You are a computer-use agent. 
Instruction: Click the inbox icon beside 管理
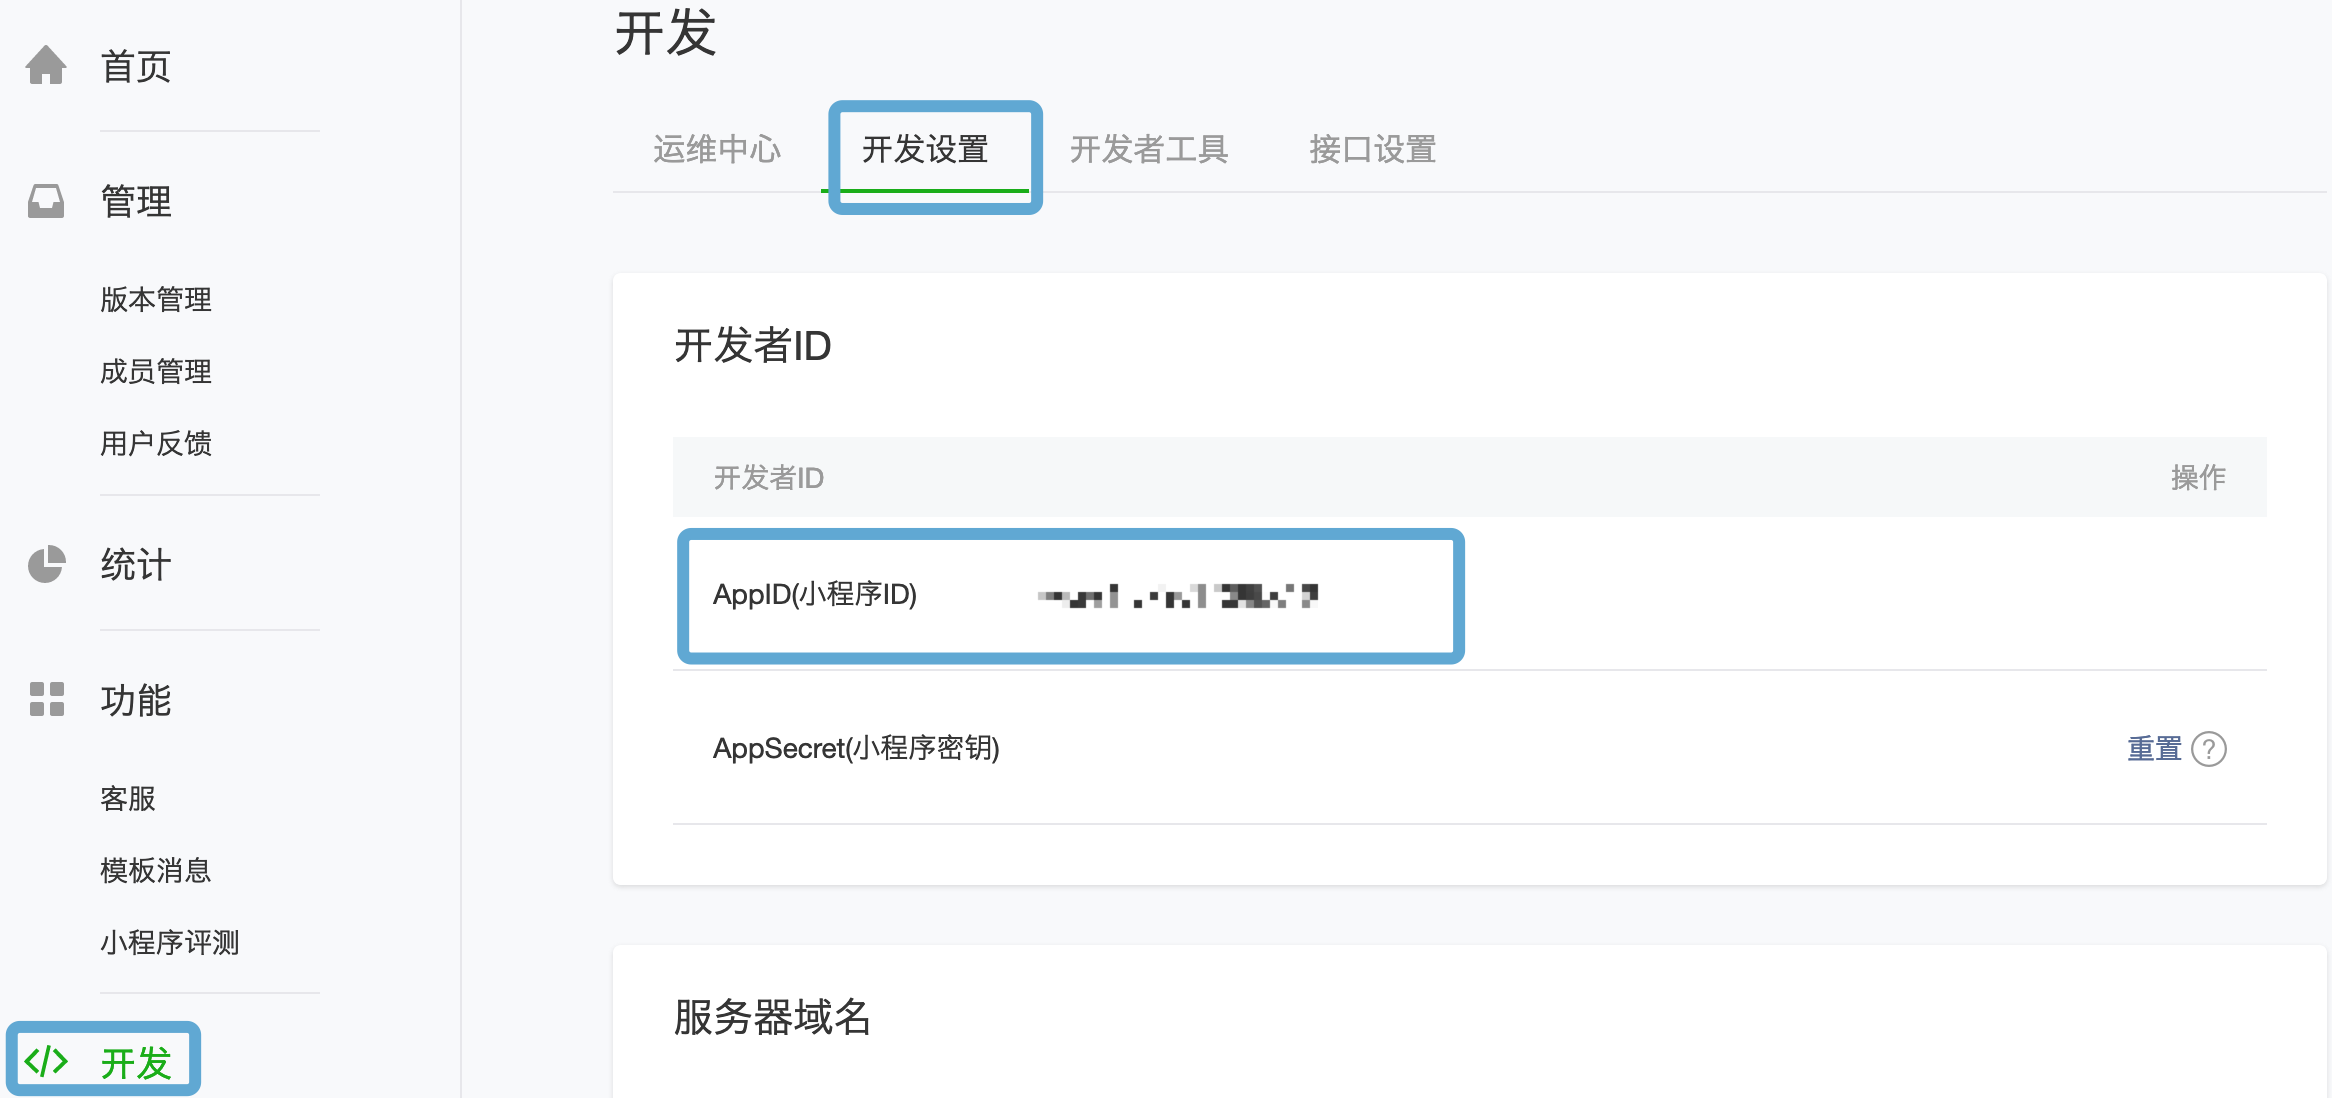pyautogui.click(x=46, y=201)
